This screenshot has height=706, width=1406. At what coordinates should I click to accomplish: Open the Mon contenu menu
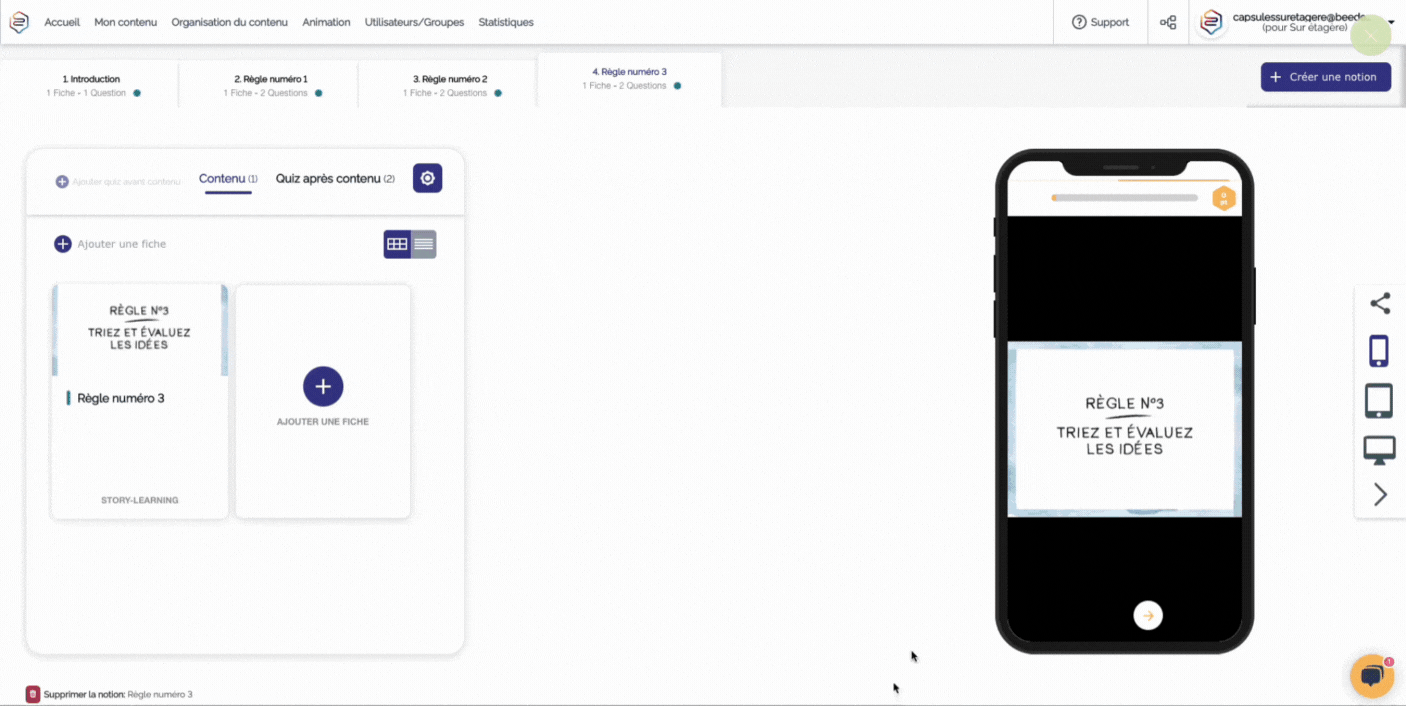[x=125, y=21]
